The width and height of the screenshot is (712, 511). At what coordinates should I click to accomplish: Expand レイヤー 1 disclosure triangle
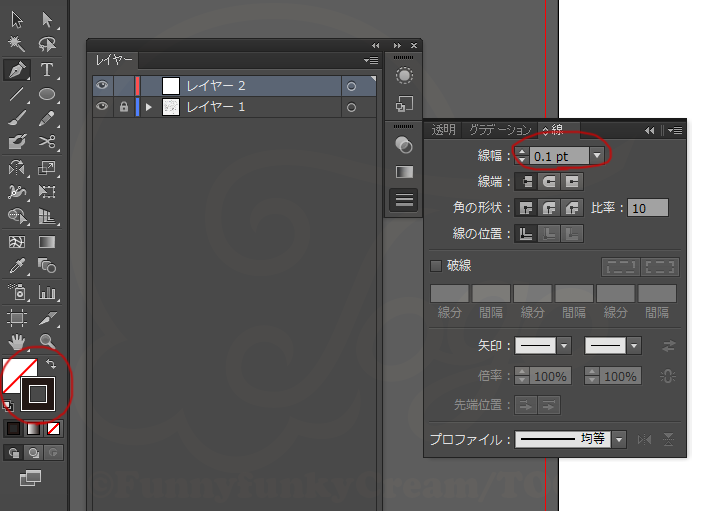point(148,108)
